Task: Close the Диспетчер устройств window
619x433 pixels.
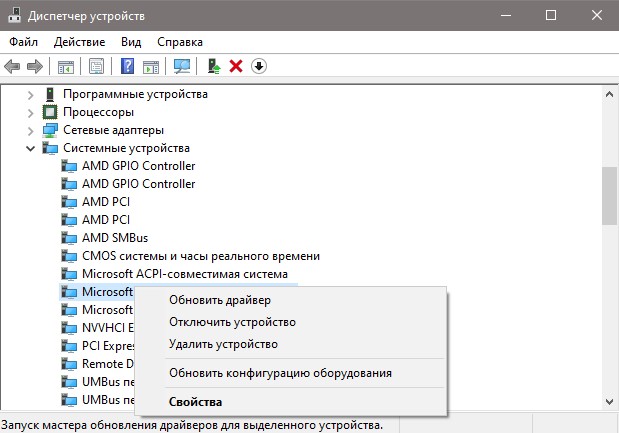Action: [x=596, y=15]
